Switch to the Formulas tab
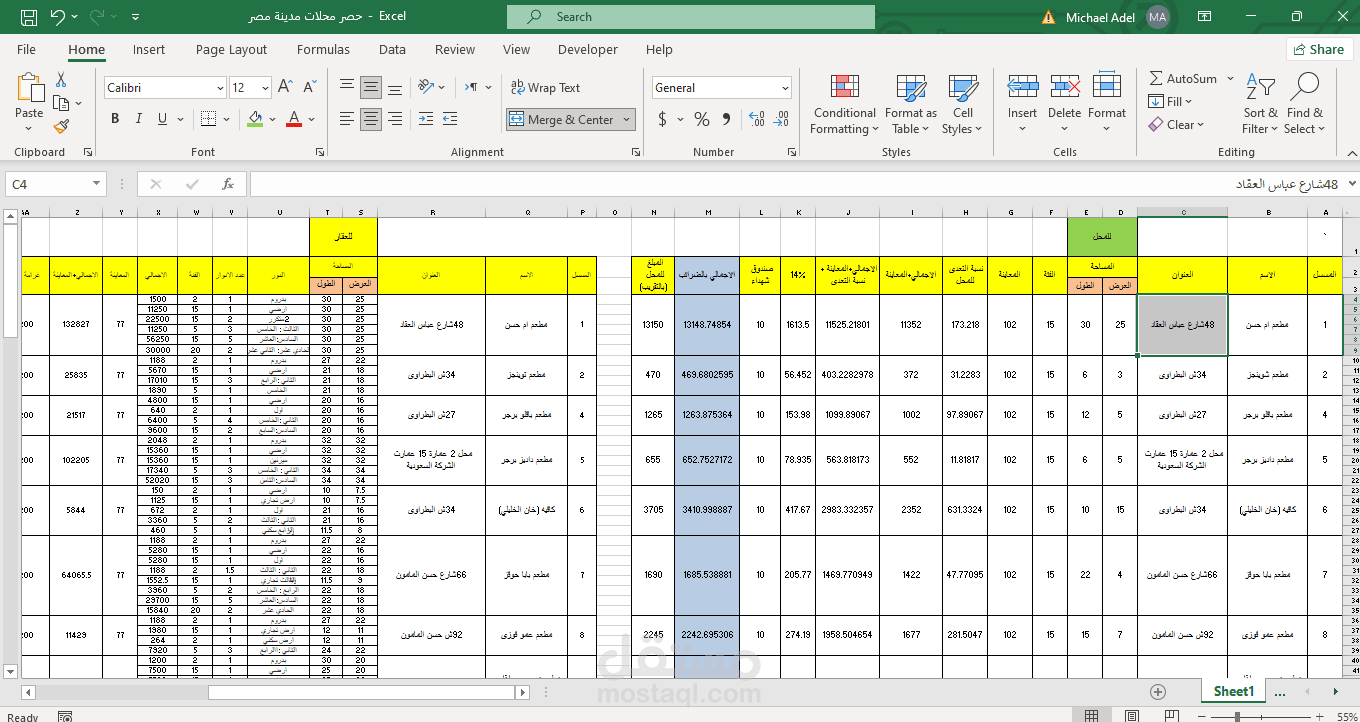Image resolution: width=1360 pixels, height=722 pixels. point(323,49)
